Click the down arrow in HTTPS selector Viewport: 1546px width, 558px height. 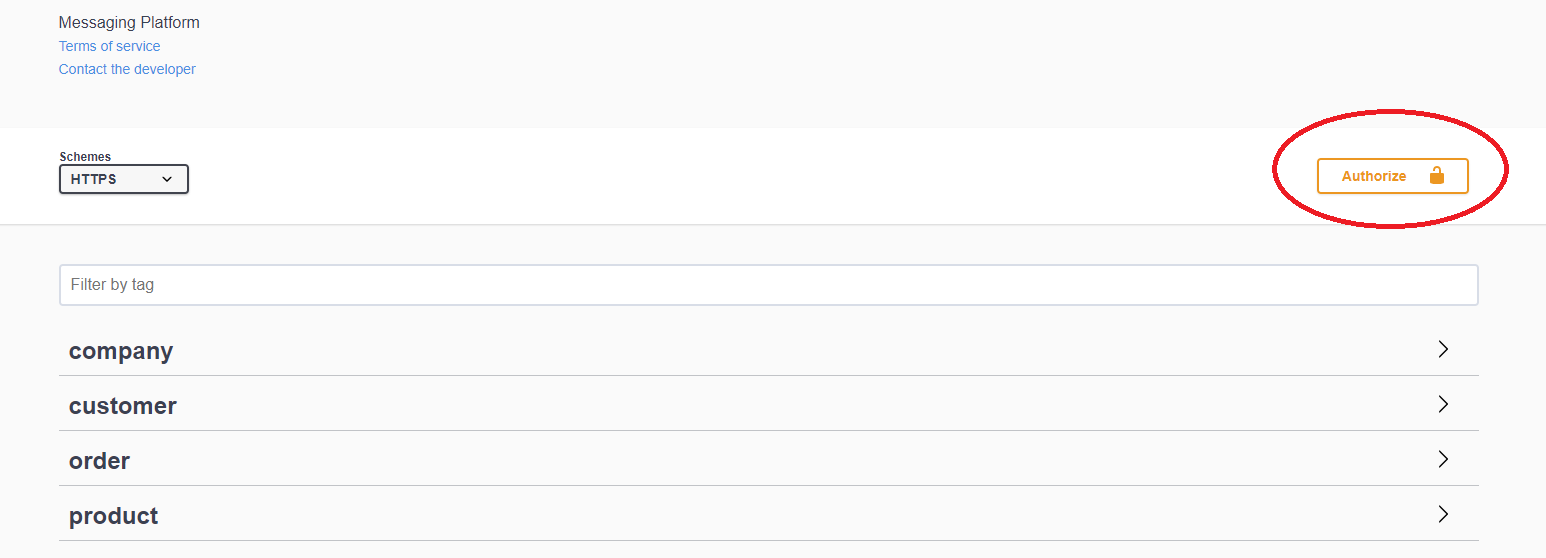167,180
